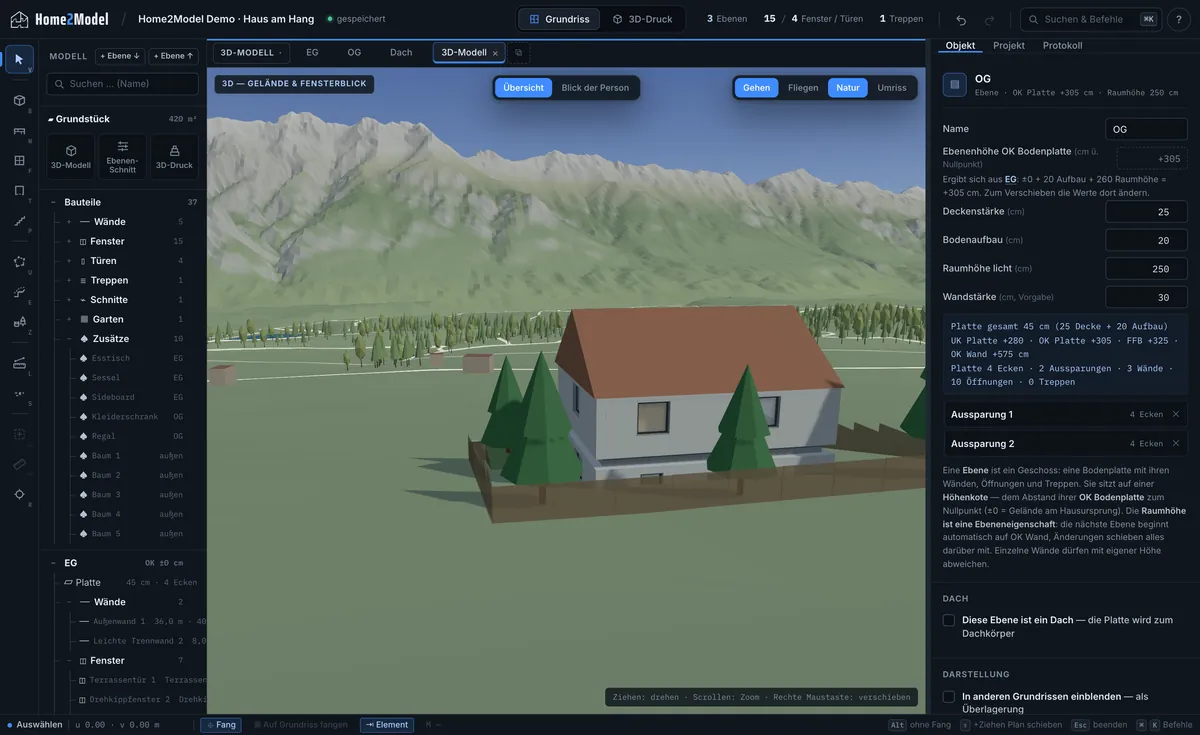Image resolution: width=1200 pixels, height=735 pixels.
Task: Click the model tree search field
Action: click(122, 84)
